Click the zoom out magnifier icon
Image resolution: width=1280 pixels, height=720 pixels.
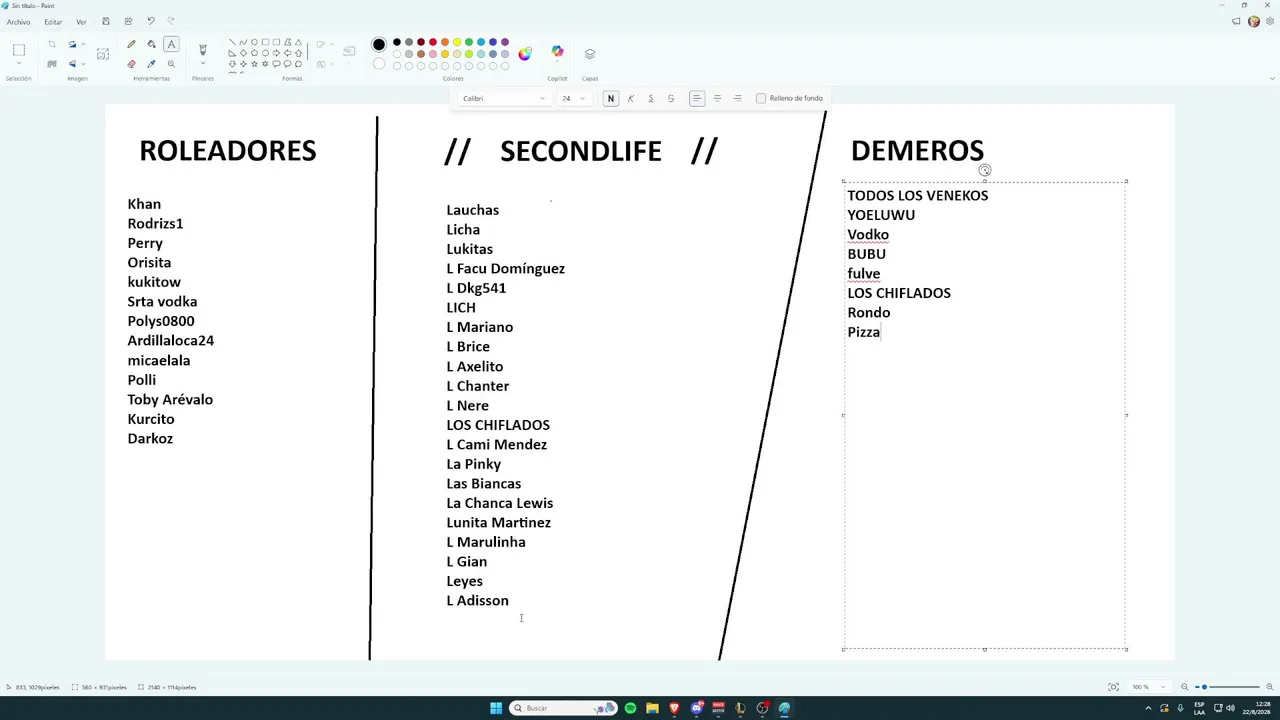pyautogui.click(x=1185, y=687)
